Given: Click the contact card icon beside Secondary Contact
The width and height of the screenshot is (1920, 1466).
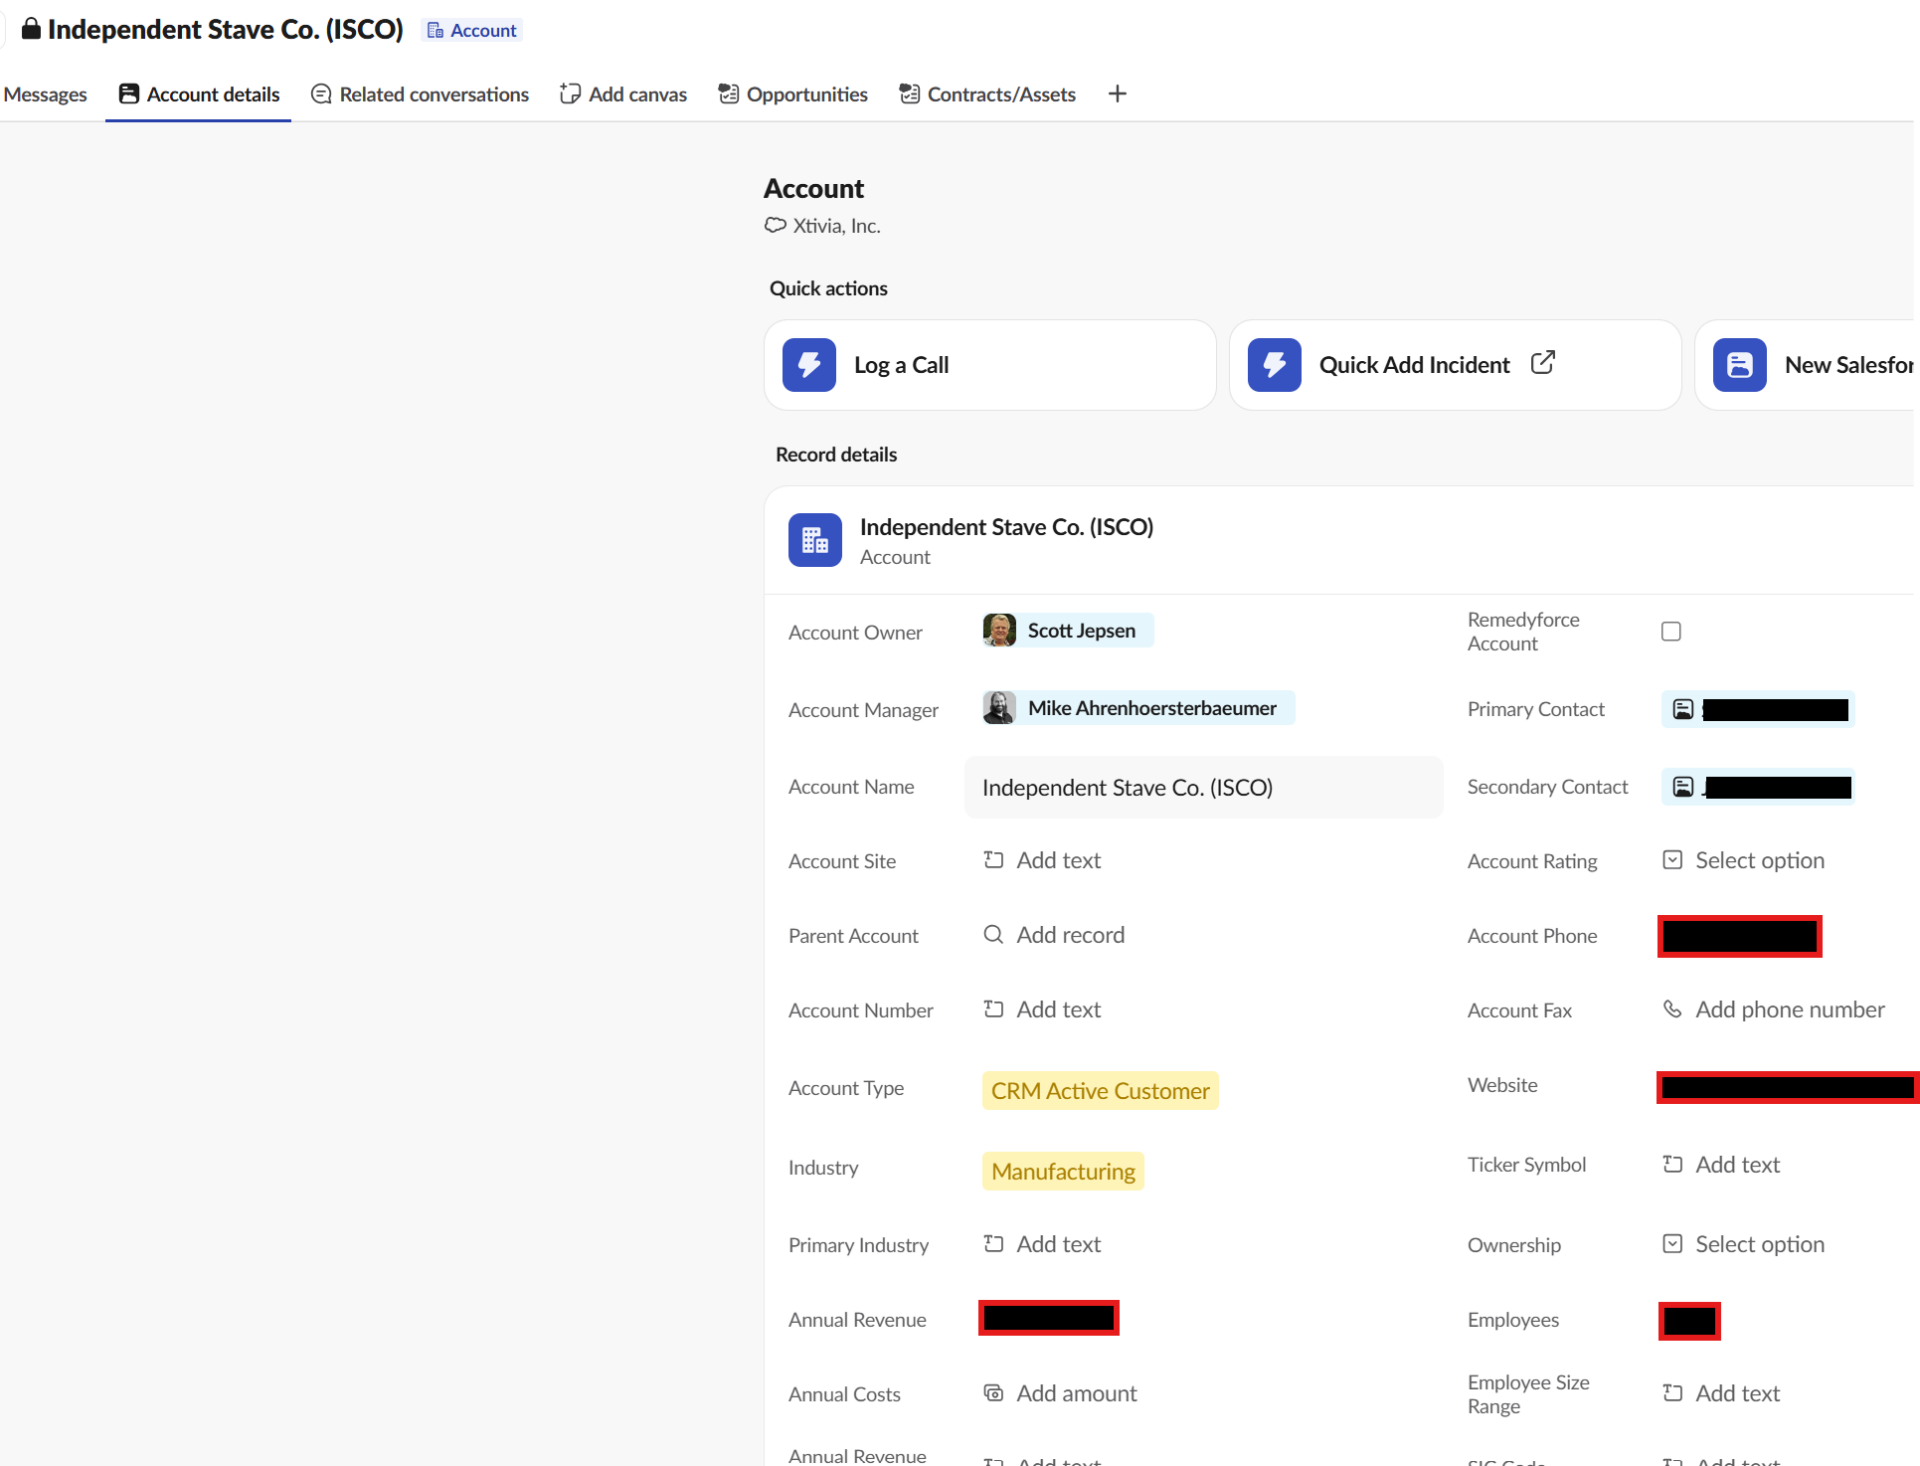Looking at the screenshot, I should click(x=1683, y=787).
